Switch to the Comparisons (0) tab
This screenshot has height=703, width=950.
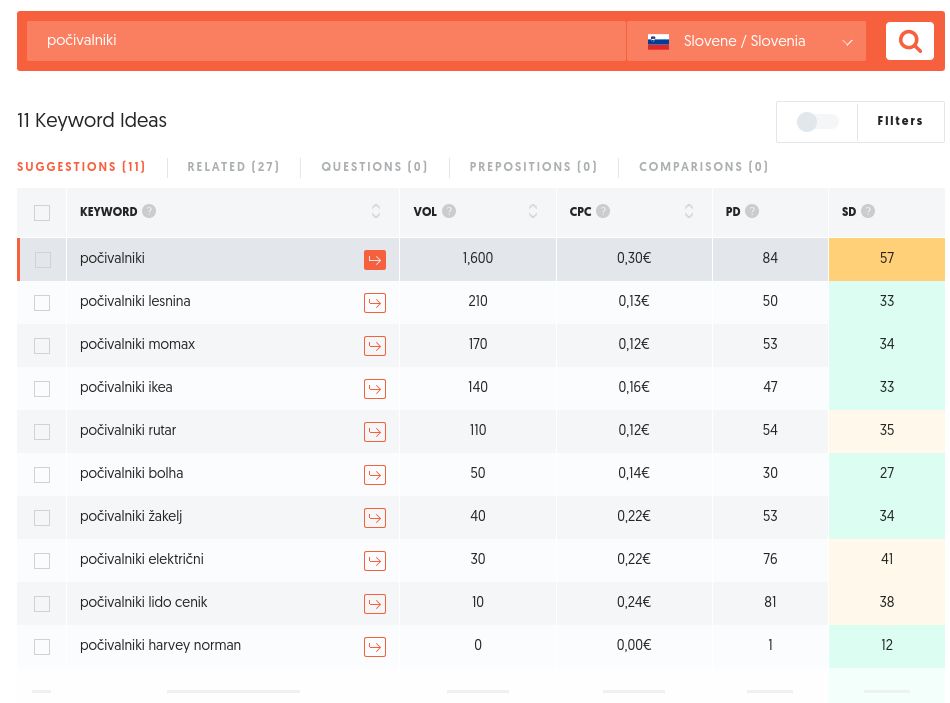[x=703, y=167]
